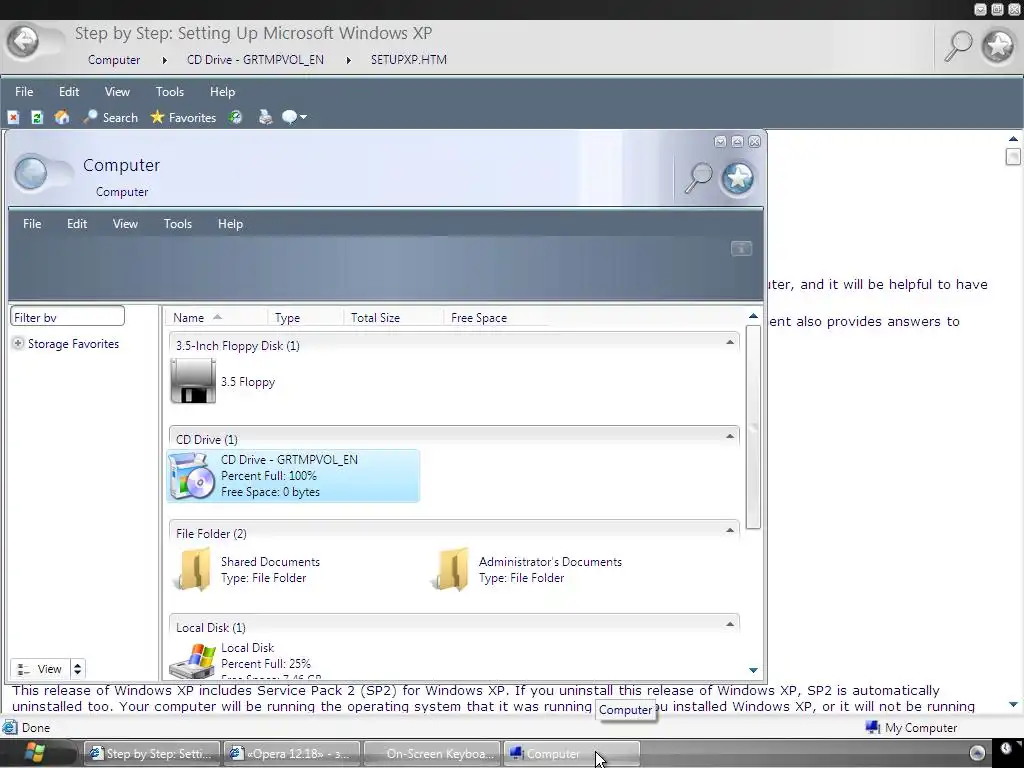Expand Storage Favorites tree node

[18, 344]
